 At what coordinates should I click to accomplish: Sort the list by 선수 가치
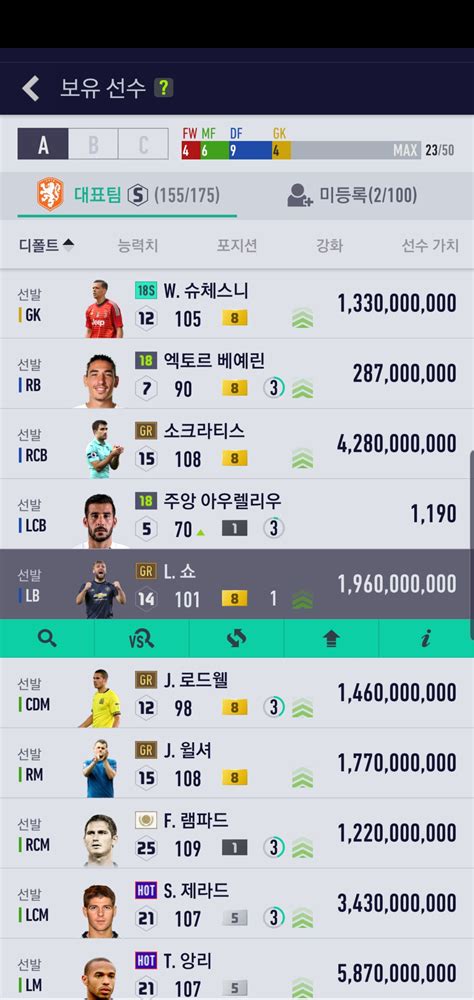click(x=430, y=246)
